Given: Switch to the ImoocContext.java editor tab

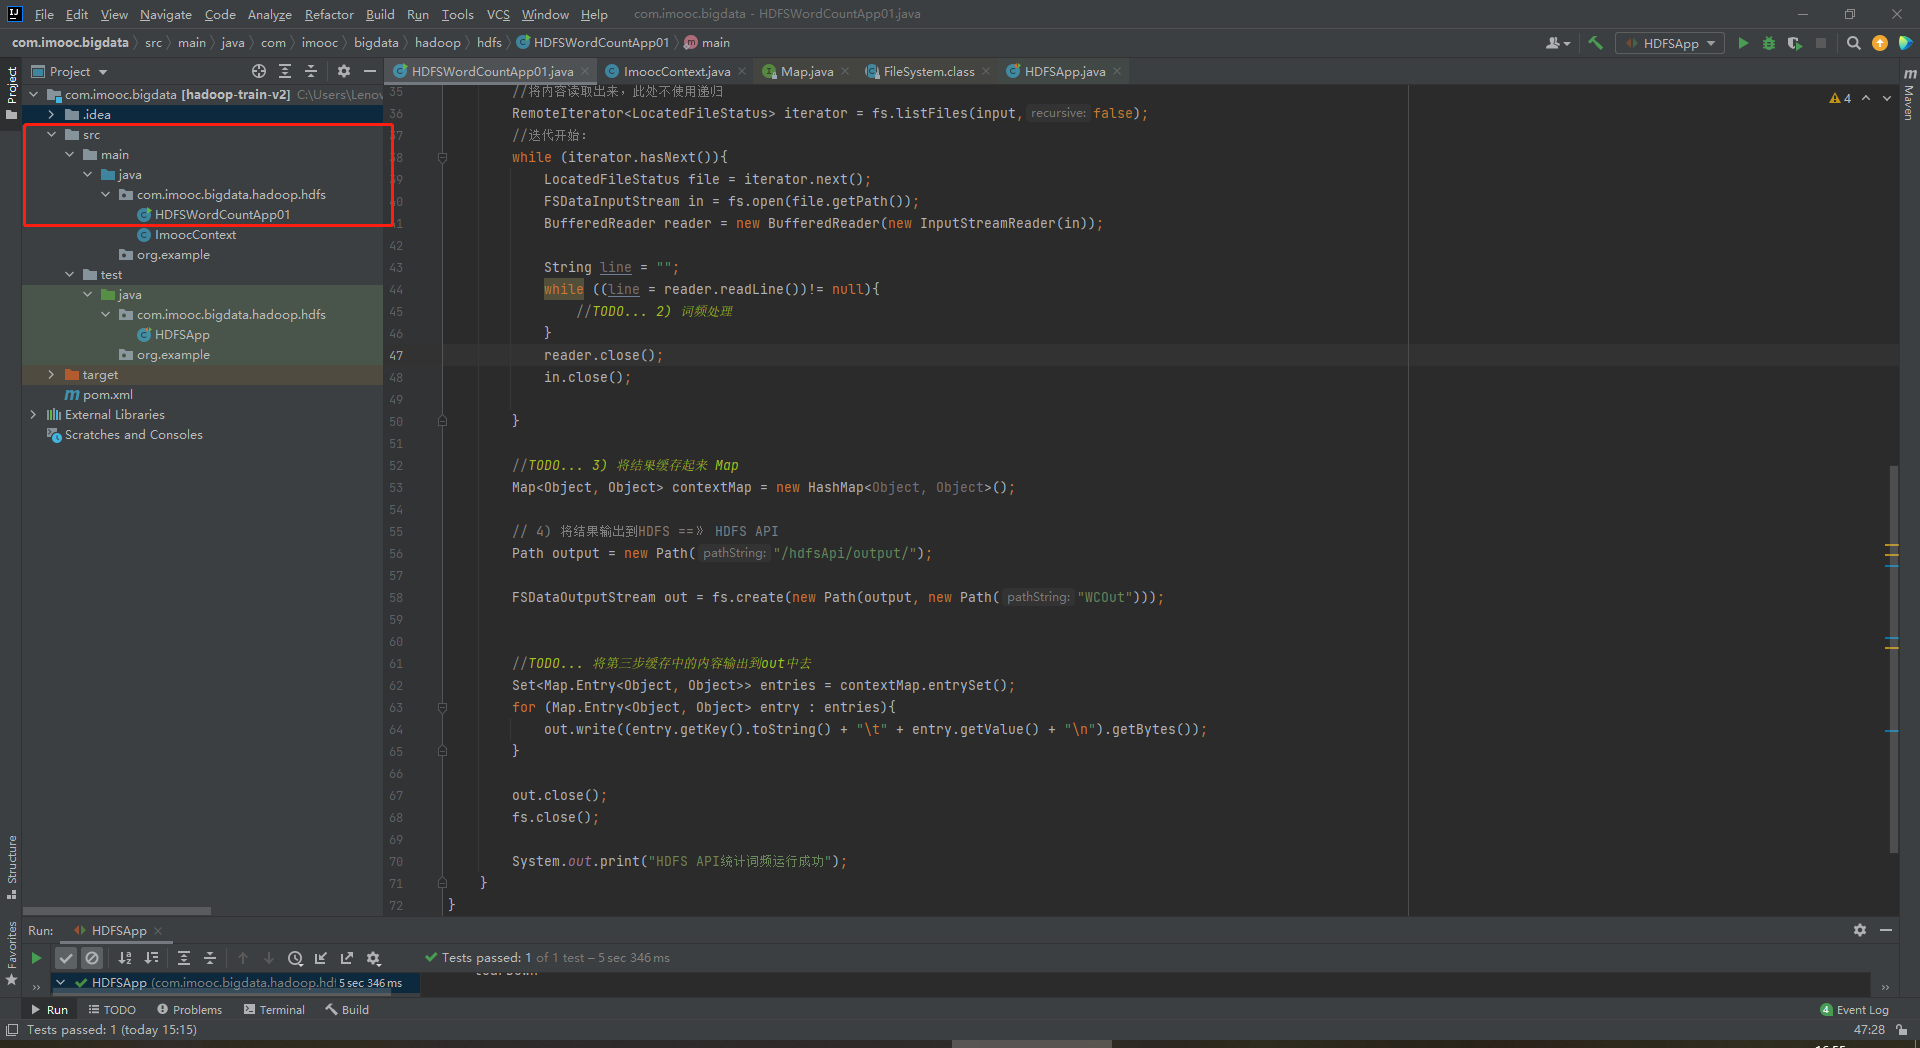Looking at the screenshot, I should coord(676,71).
